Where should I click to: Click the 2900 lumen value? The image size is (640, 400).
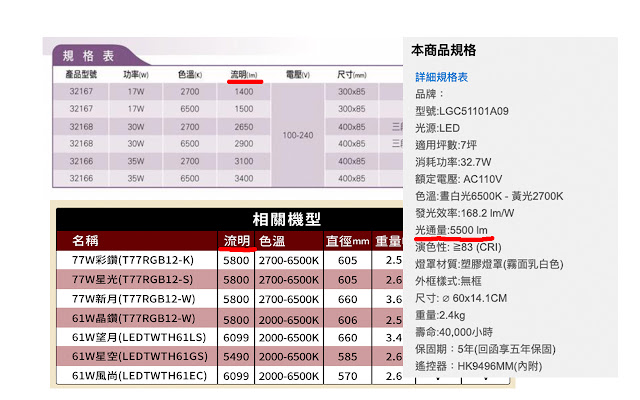click(244, 144)
